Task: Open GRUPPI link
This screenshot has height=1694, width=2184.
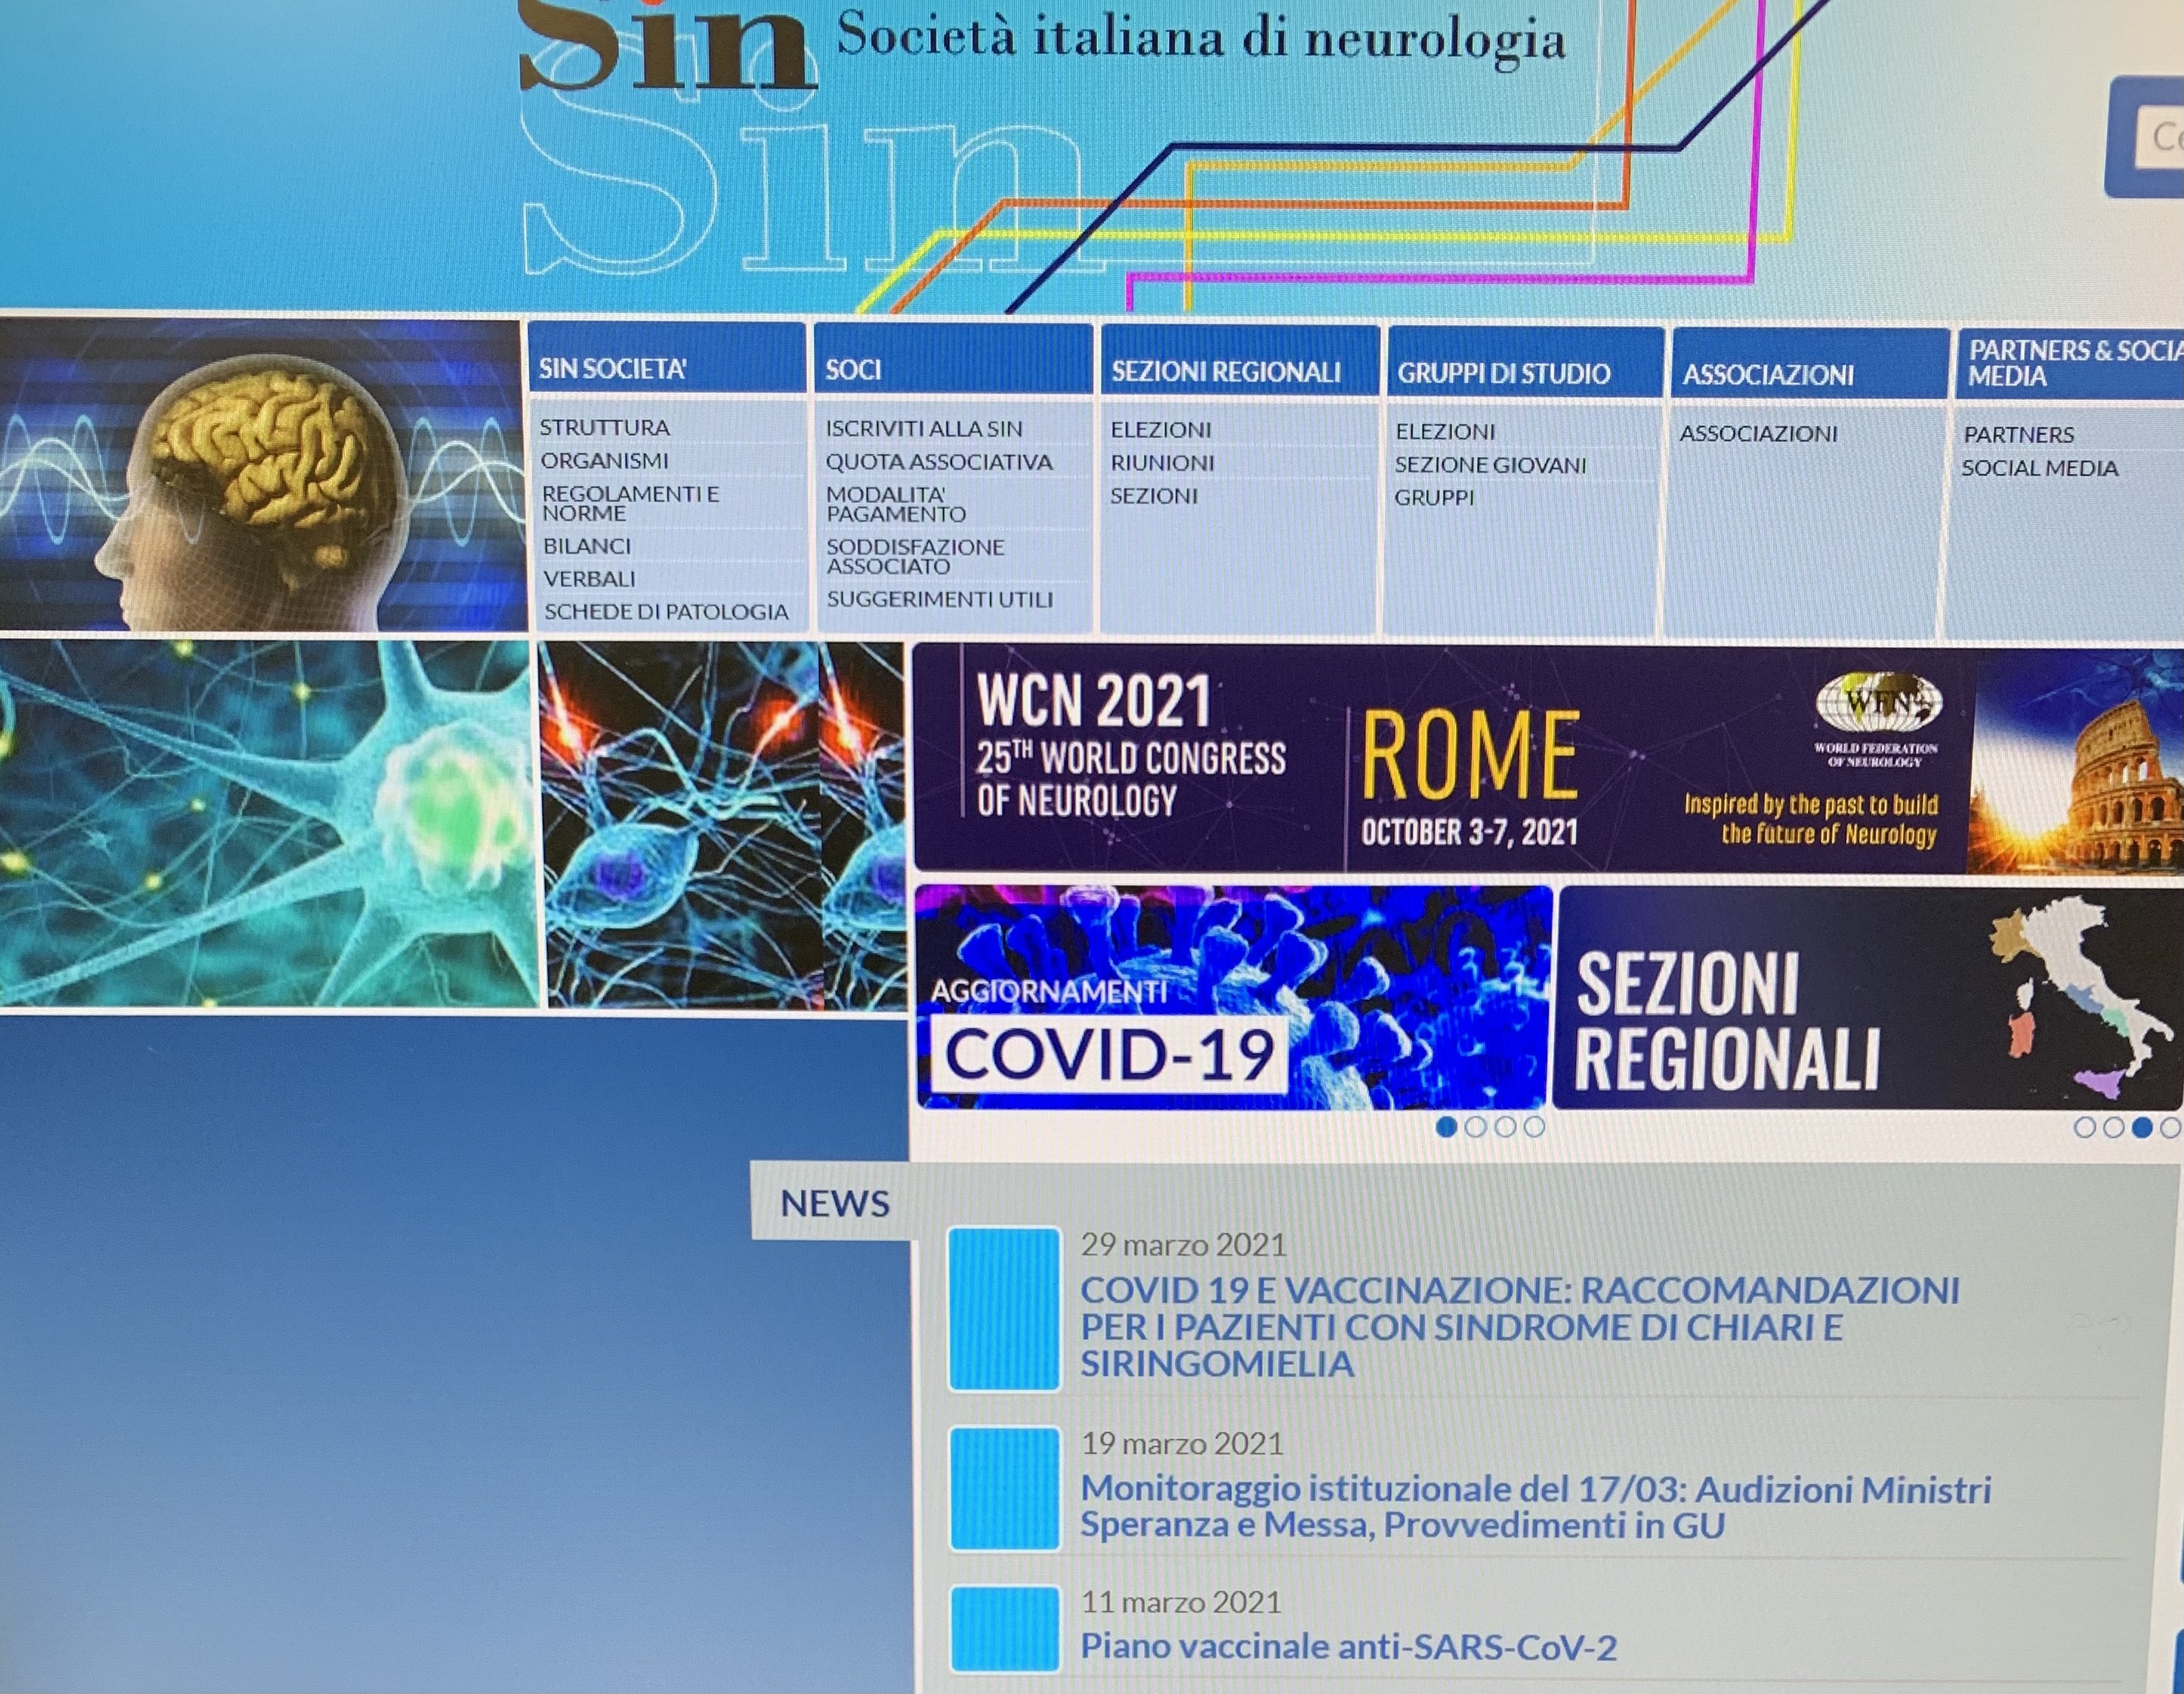Action: 1435,497
